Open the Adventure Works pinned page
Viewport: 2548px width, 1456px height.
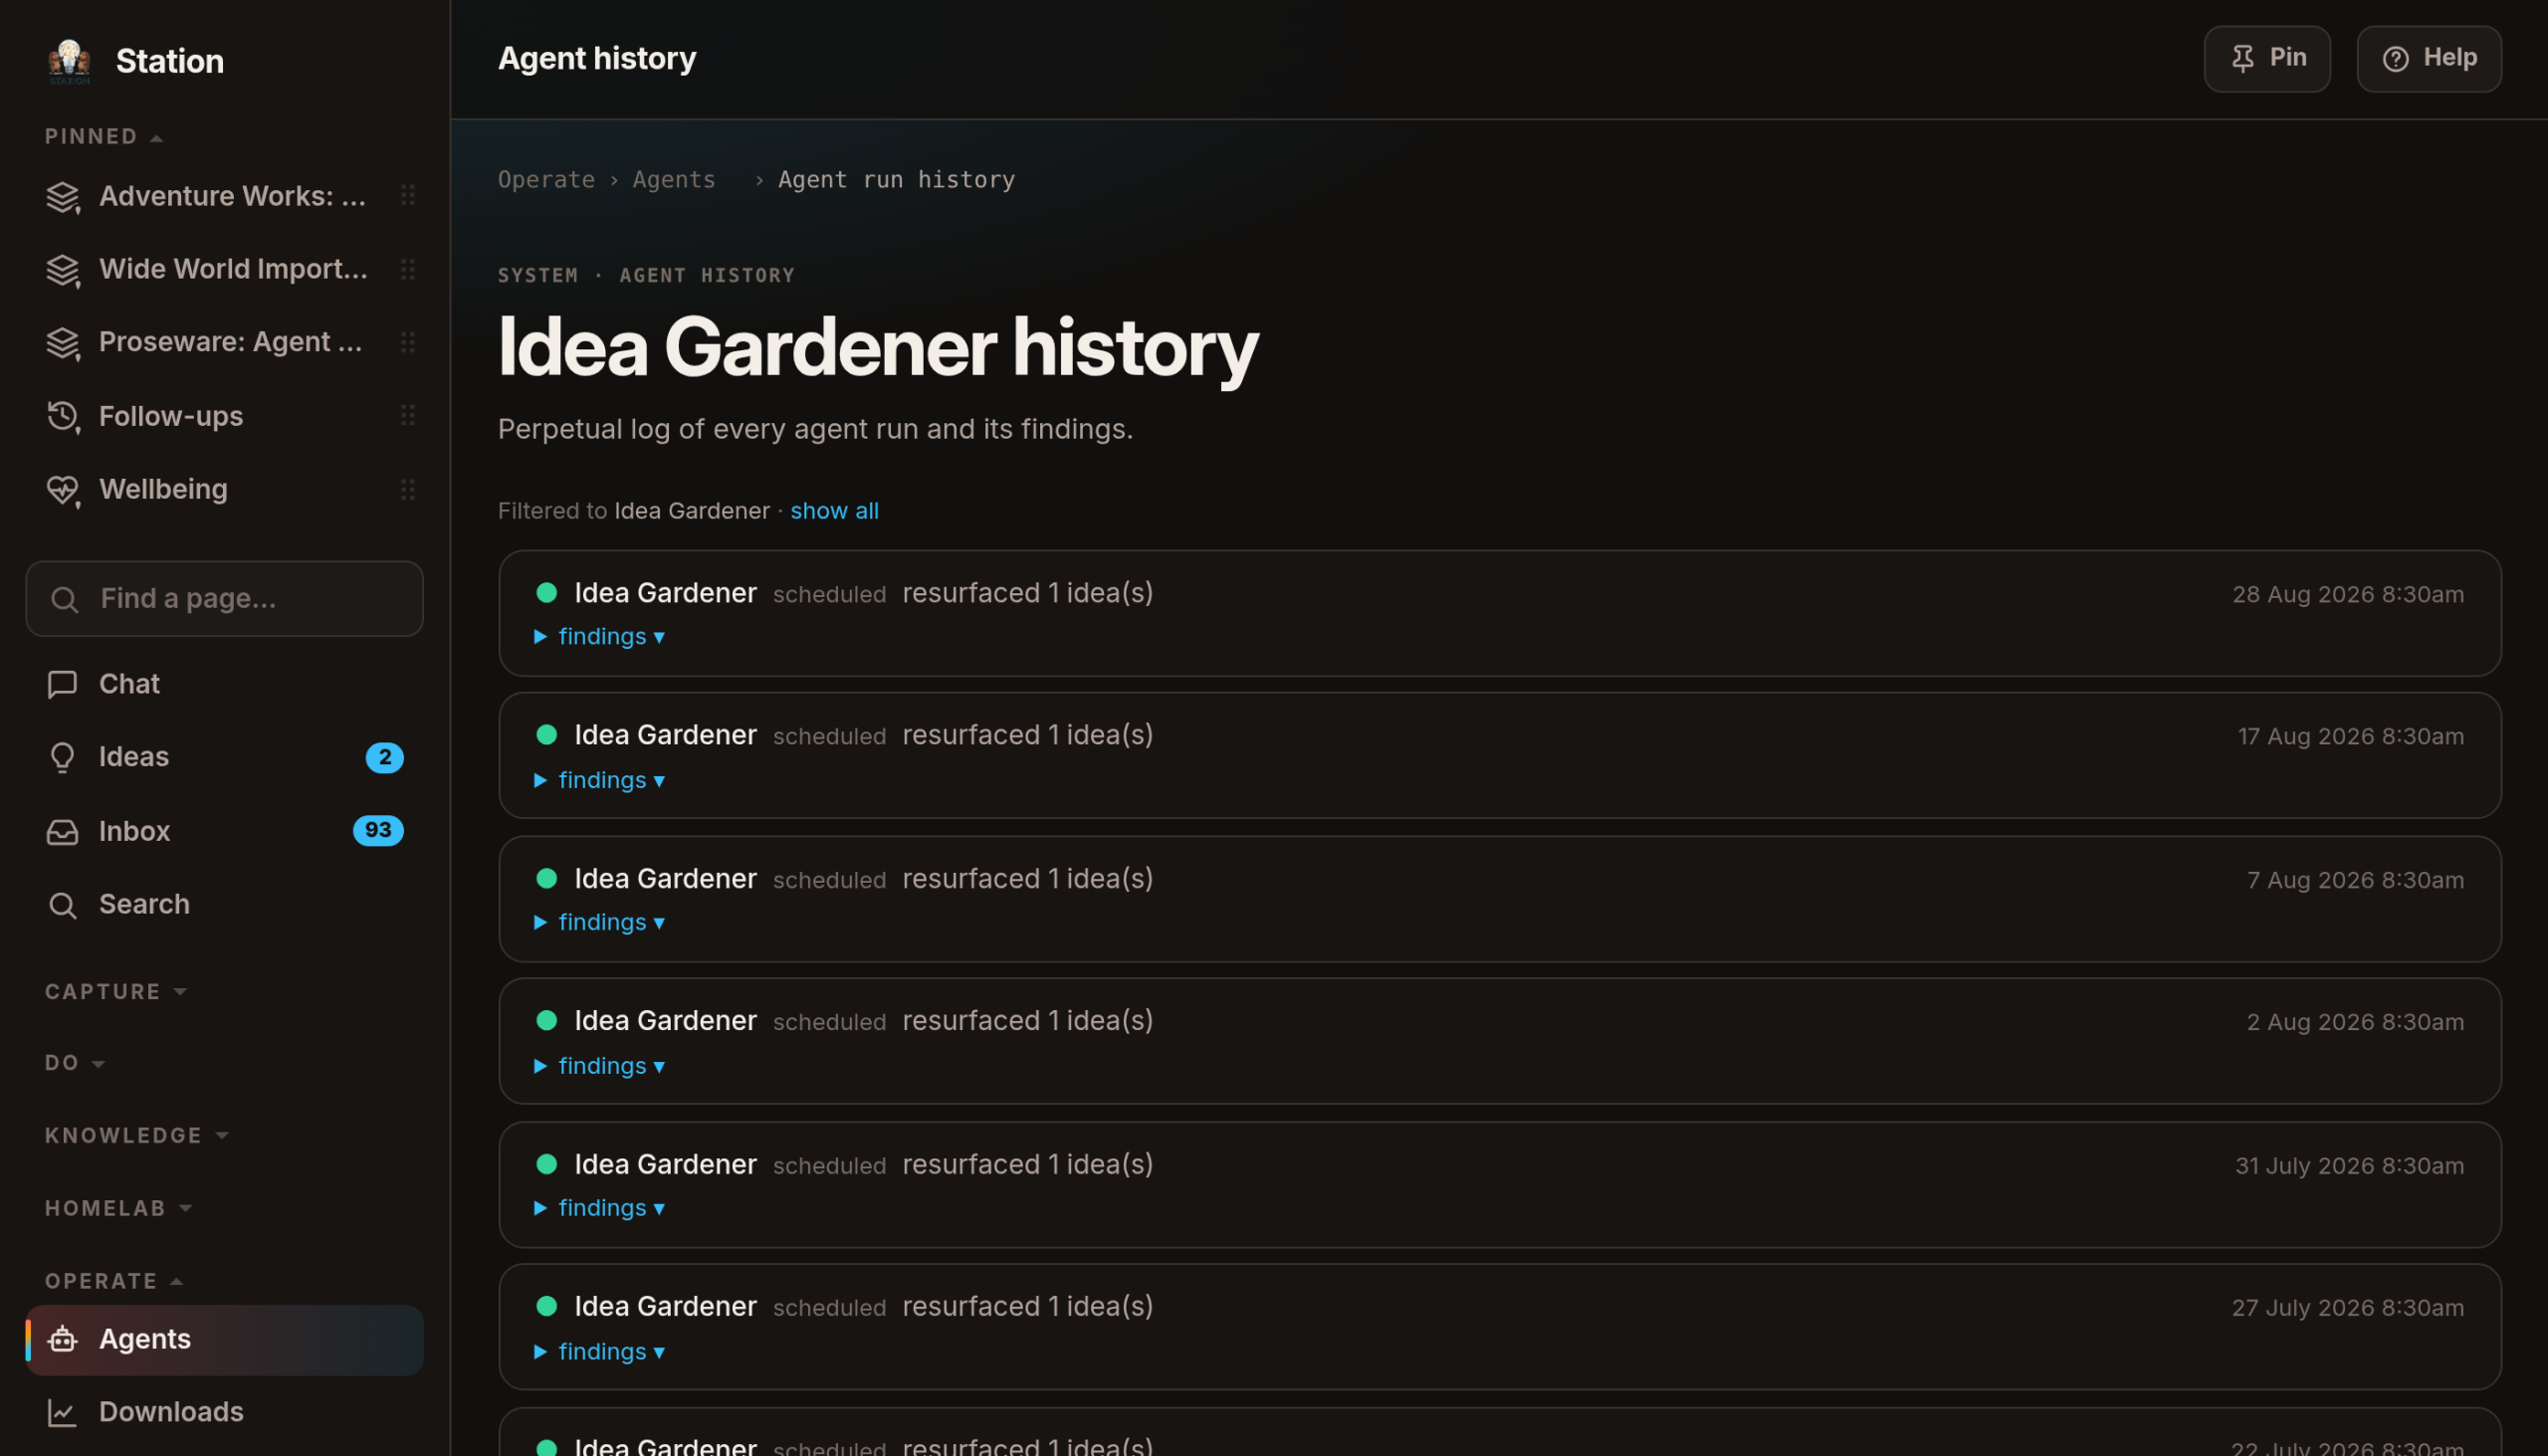tap(224, 196)
